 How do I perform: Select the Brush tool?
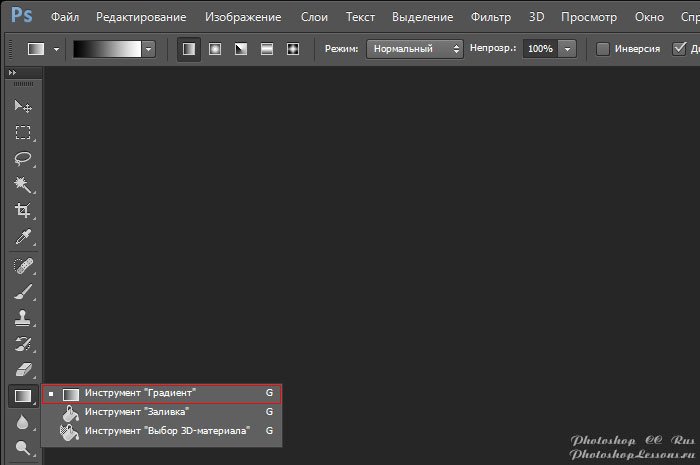[x=22, y=292]
